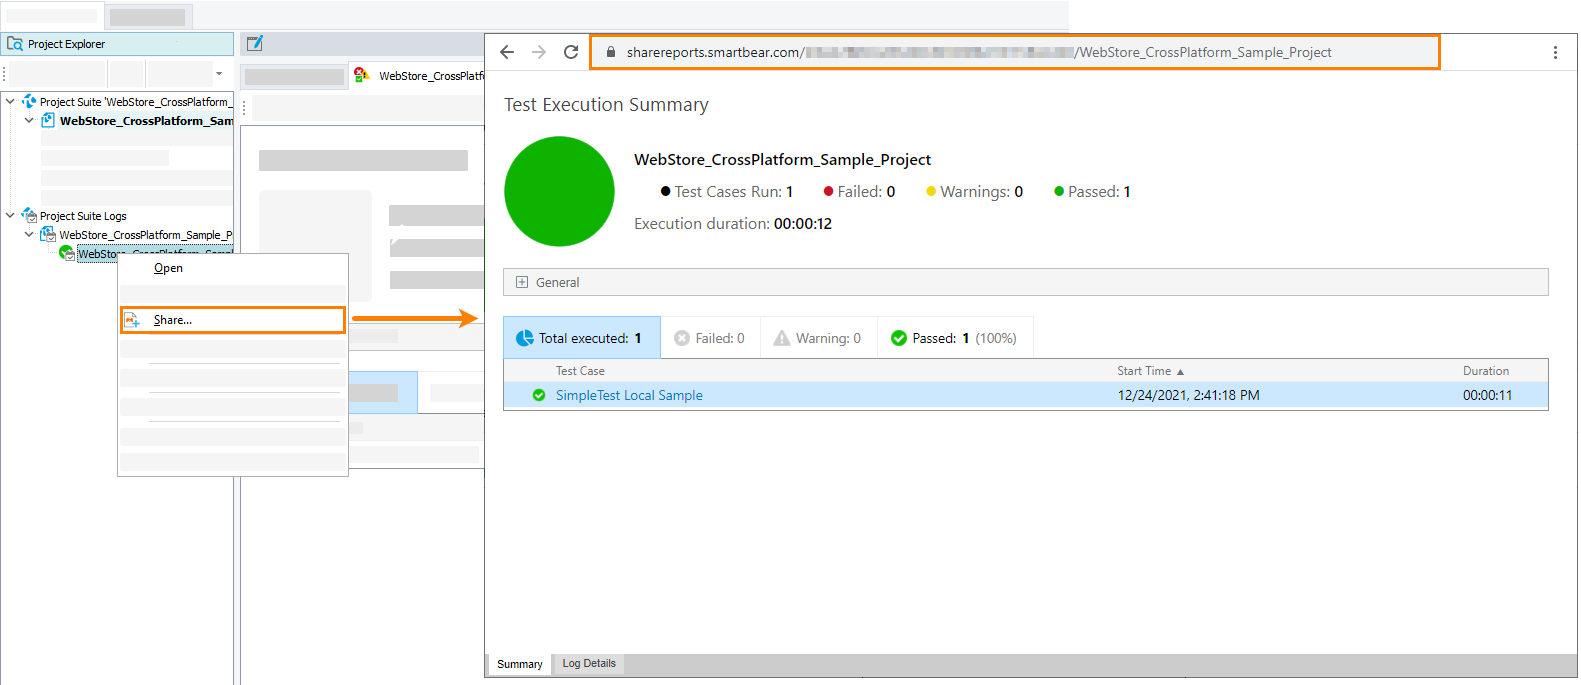
Task: Click the green pie chart summary
Action: click(x=559, y=191)
